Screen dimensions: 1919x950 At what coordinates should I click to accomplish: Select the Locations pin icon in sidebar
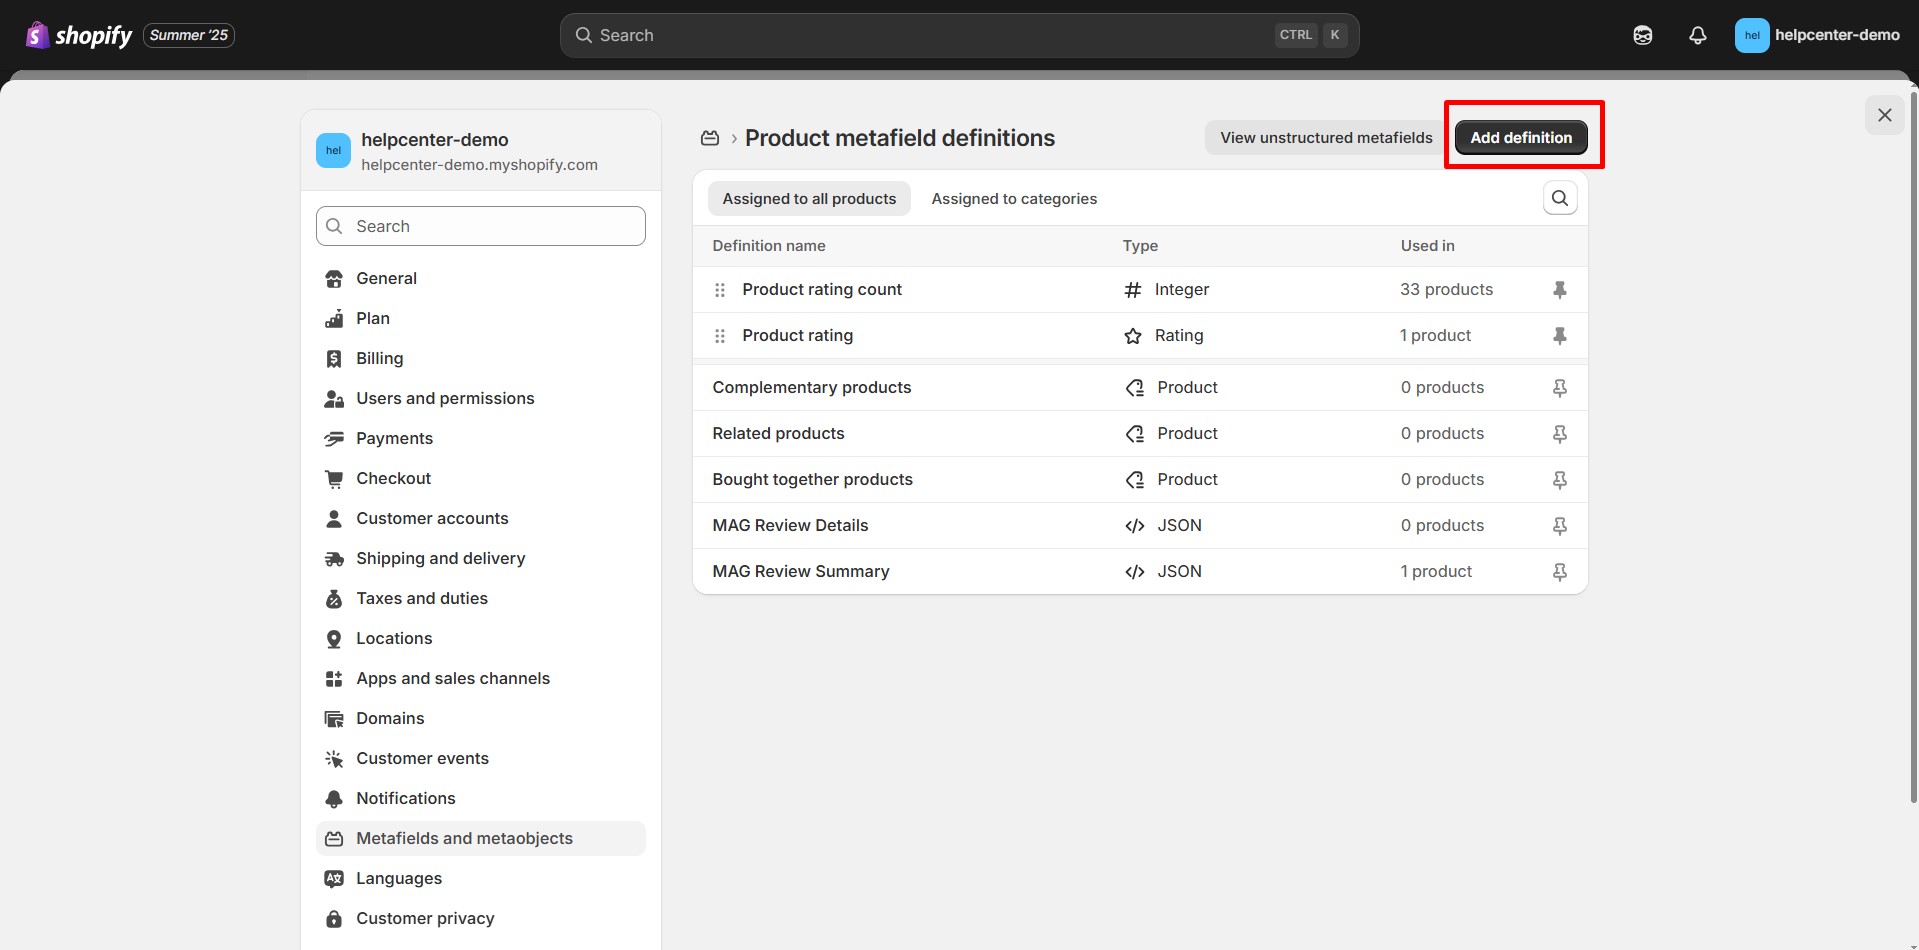click(334, 638)
